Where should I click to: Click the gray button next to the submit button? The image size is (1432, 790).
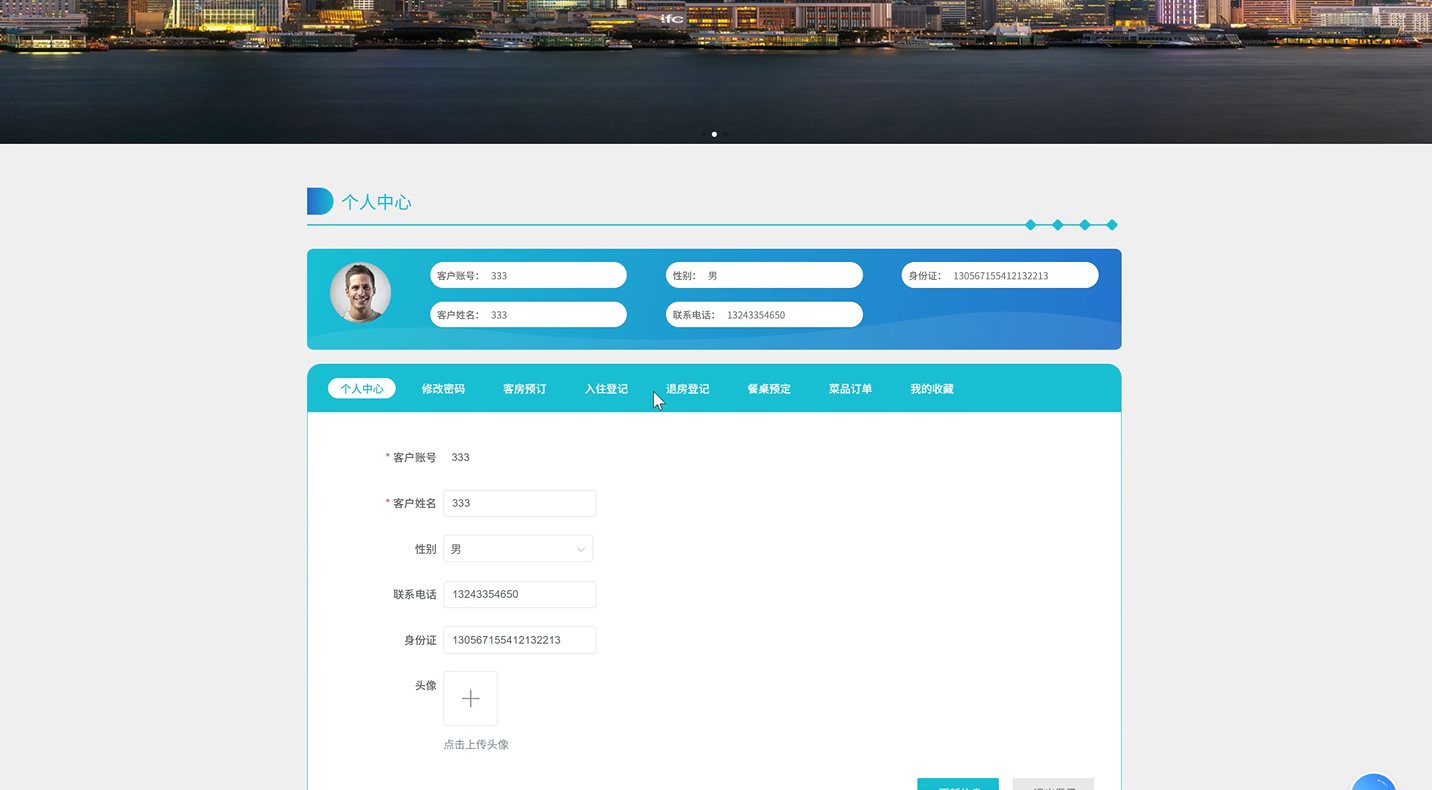[x=1052, y=787]
